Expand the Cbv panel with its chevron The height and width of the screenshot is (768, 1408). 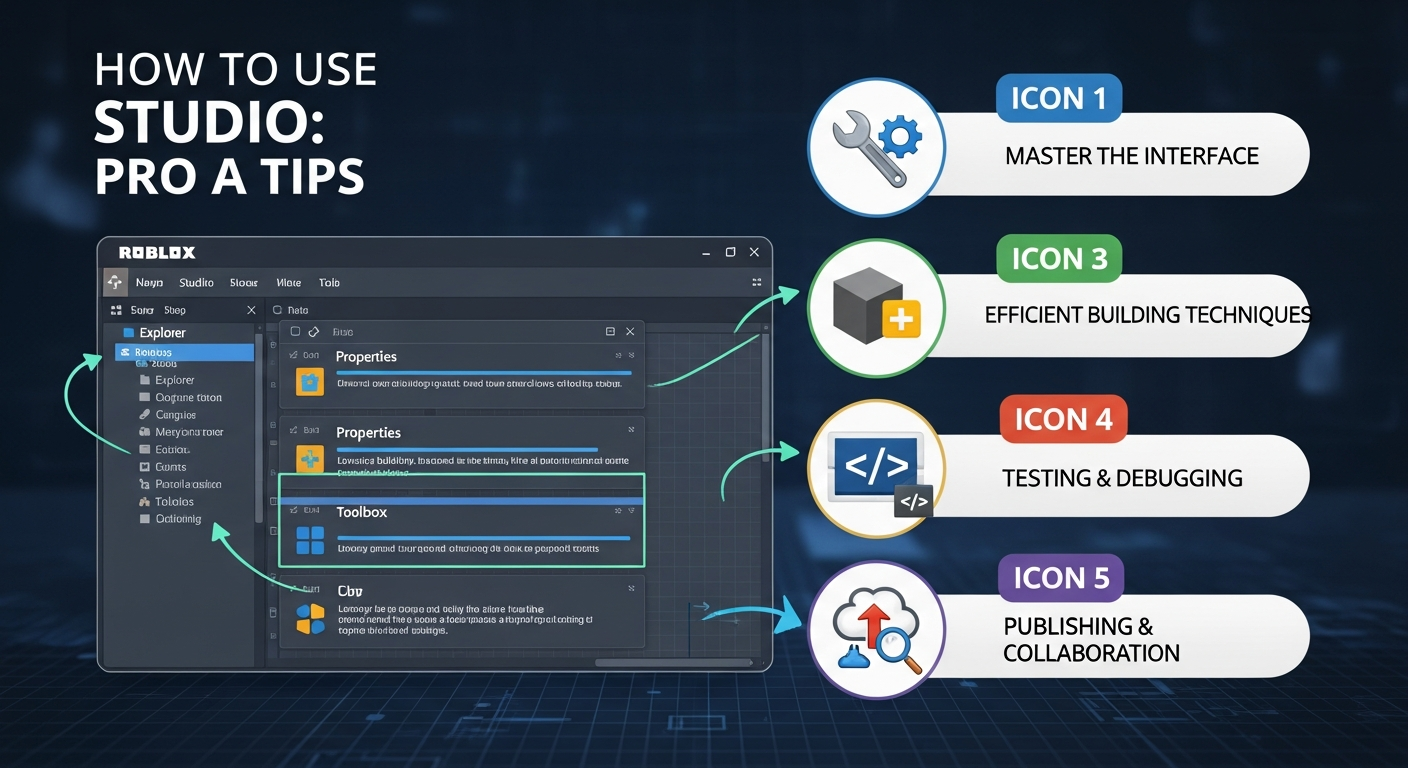[630, 588]
